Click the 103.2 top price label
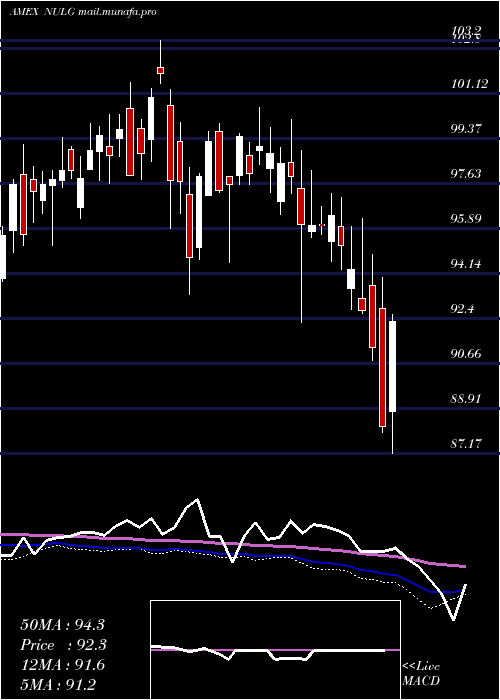The image size is (500, 700). point(467,30)
